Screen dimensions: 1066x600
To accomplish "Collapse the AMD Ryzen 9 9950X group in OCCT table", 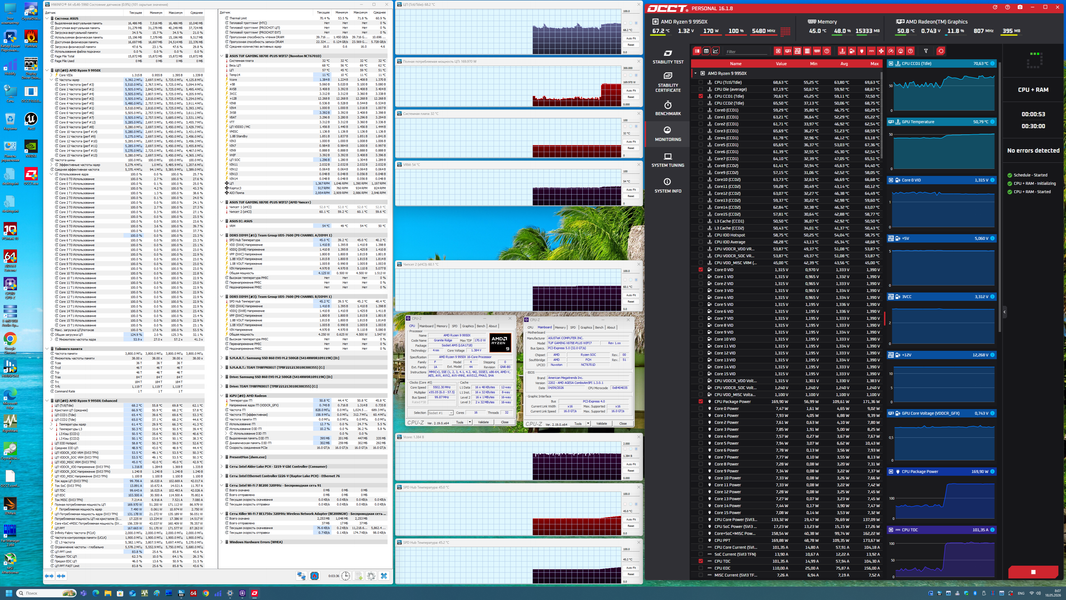I will click(x=695, y=73).
